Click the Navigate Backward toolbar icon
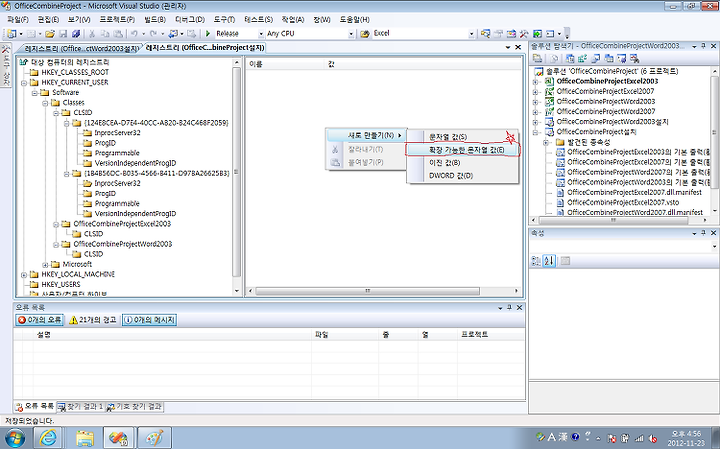The image size is (720, 449). click(173, 34)
